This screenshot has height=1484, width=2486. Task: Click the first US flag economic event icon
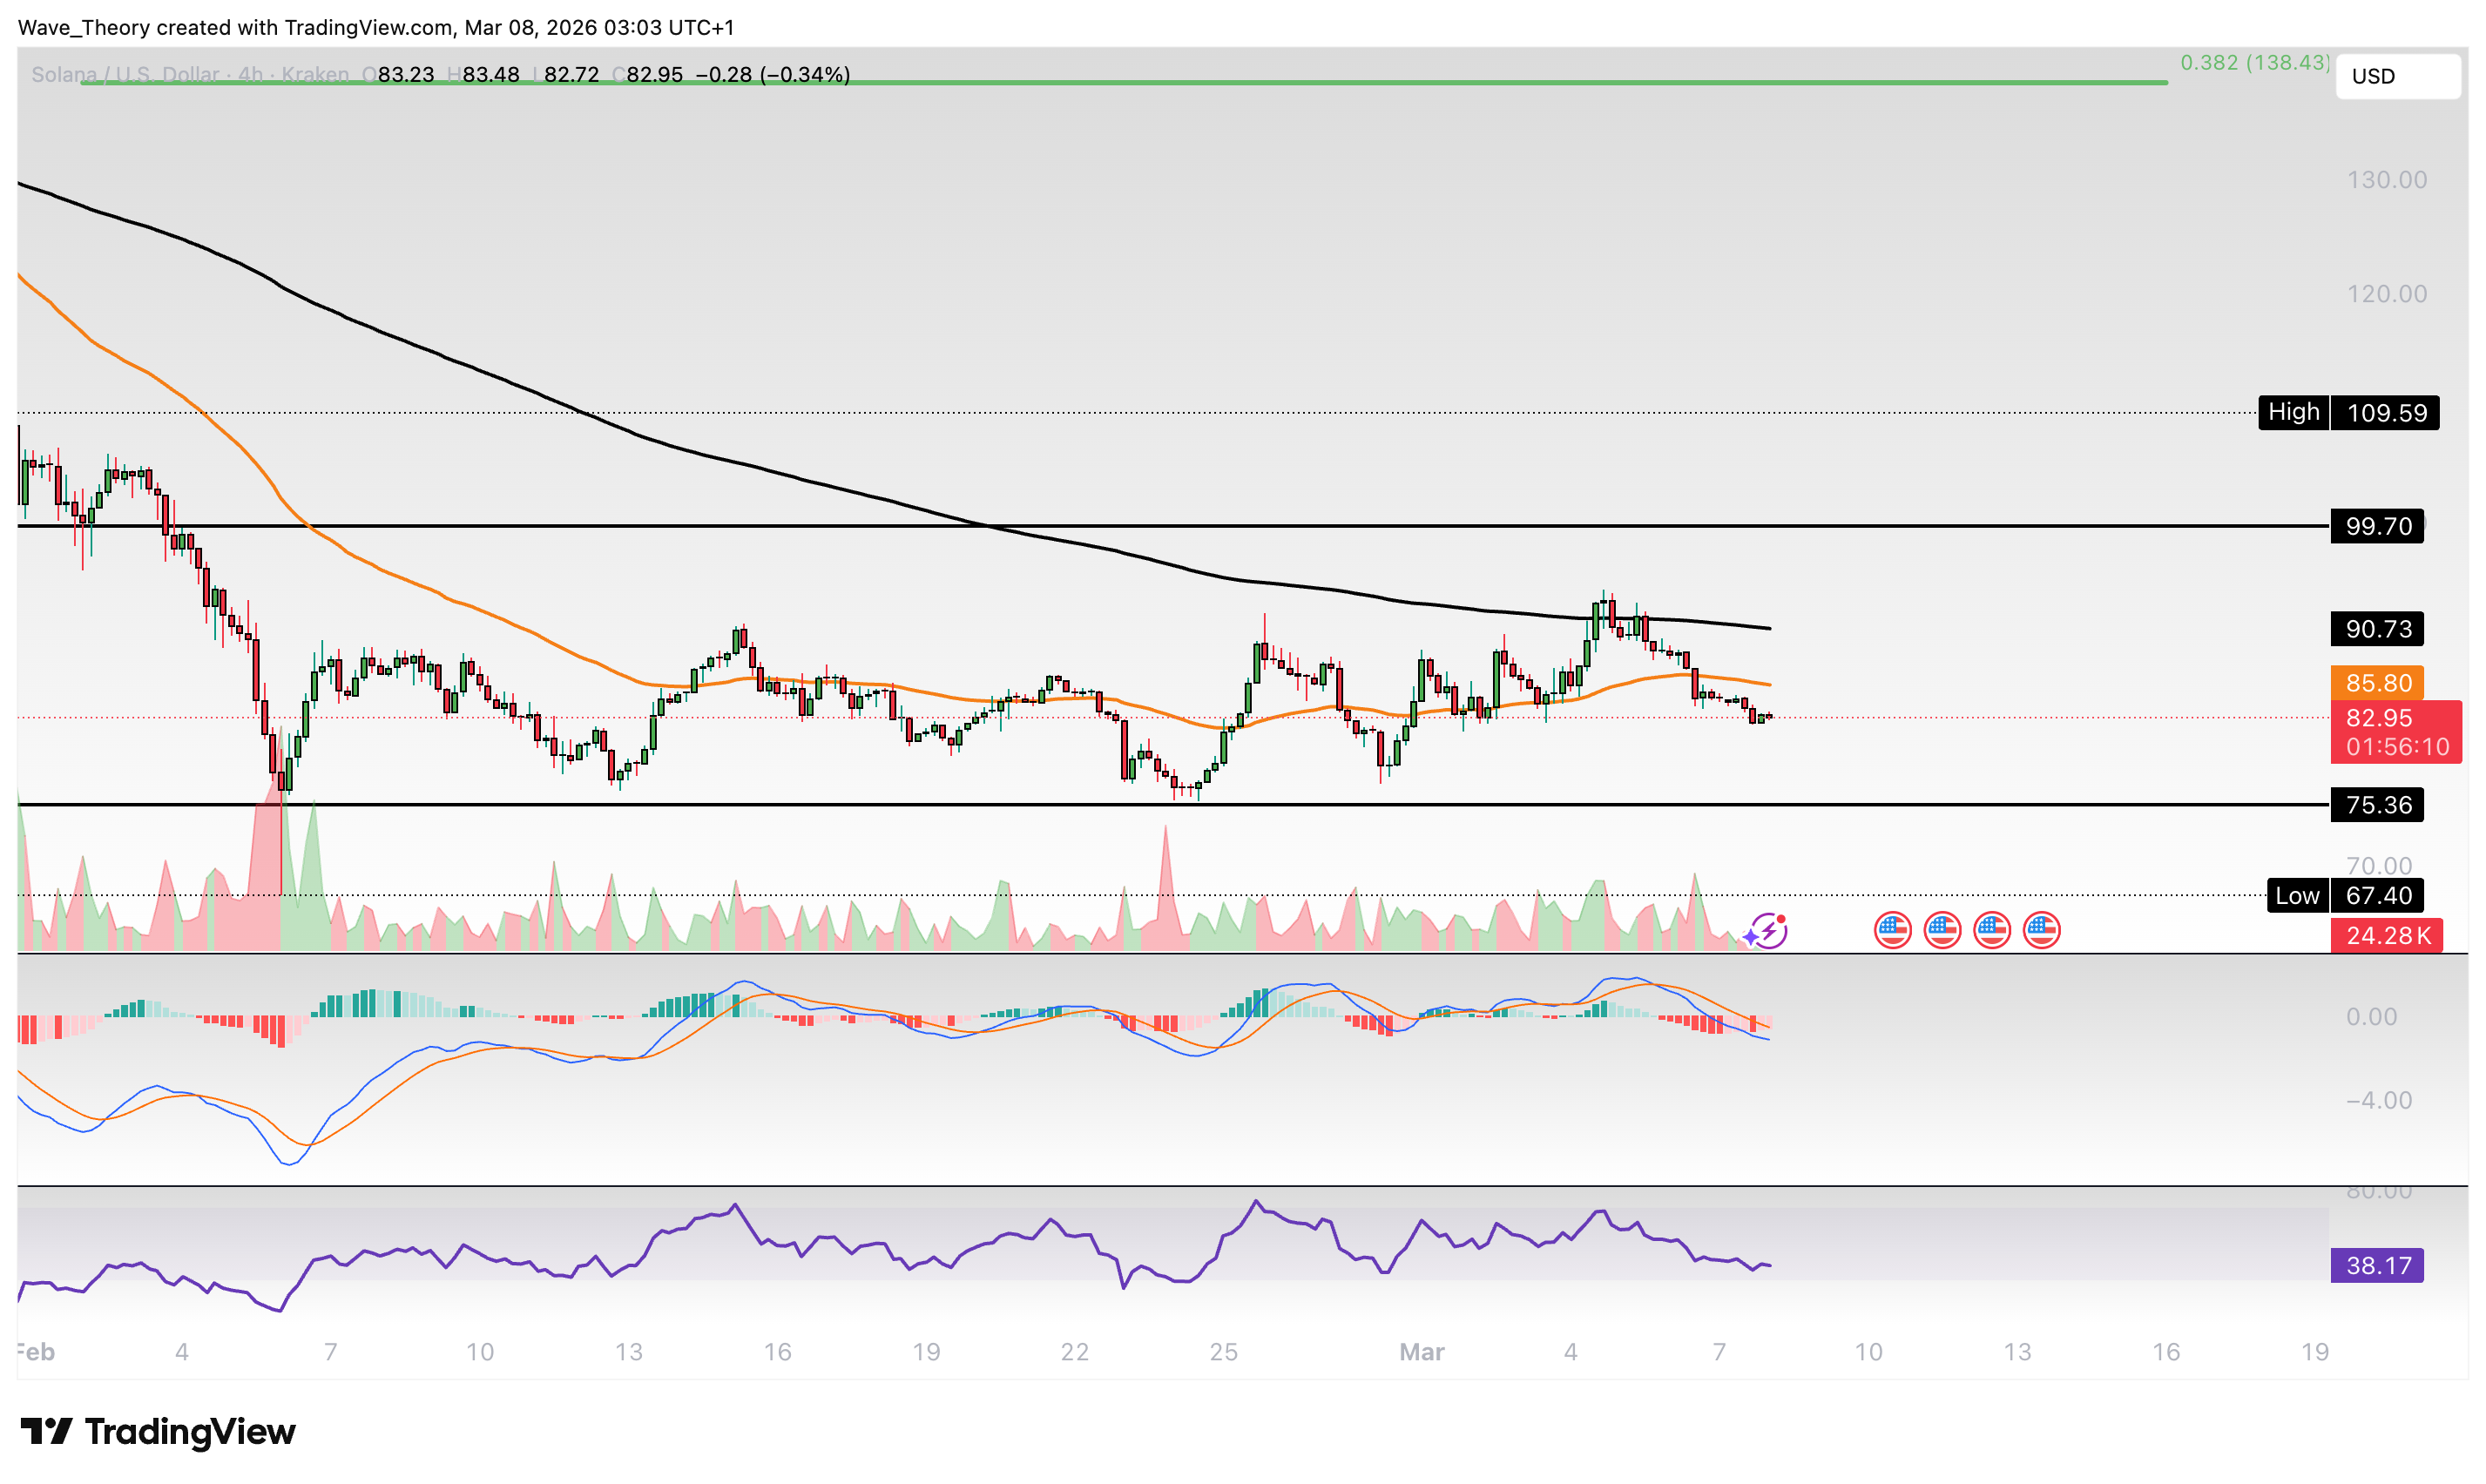(1892, 930)
